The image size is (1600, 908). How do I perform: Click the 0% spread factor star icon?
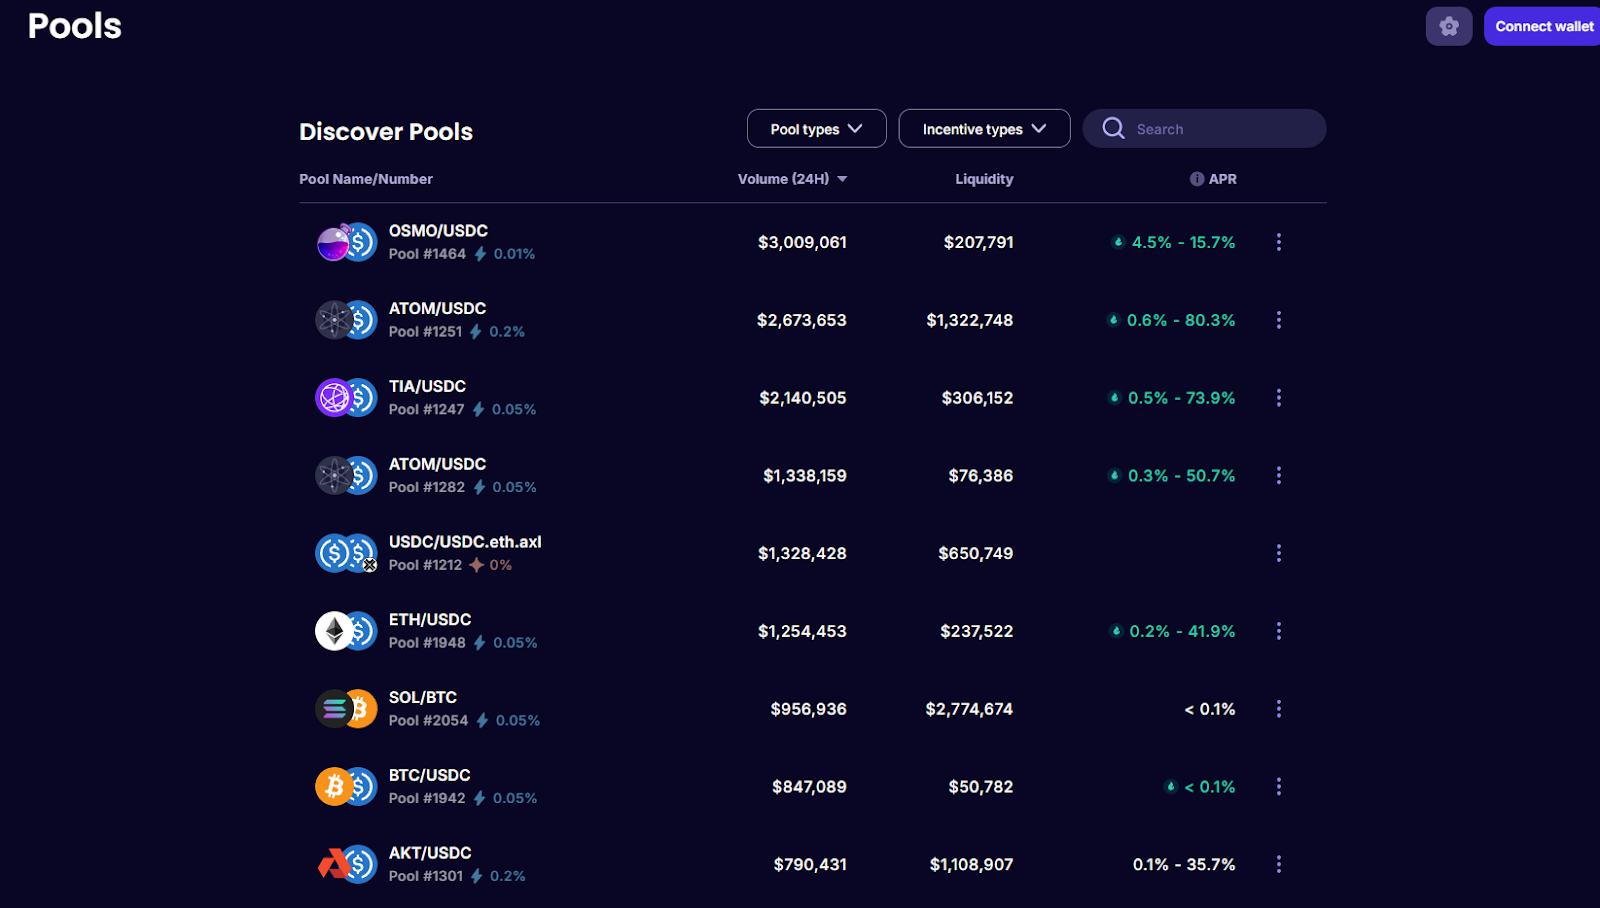[x=477, y=565]
